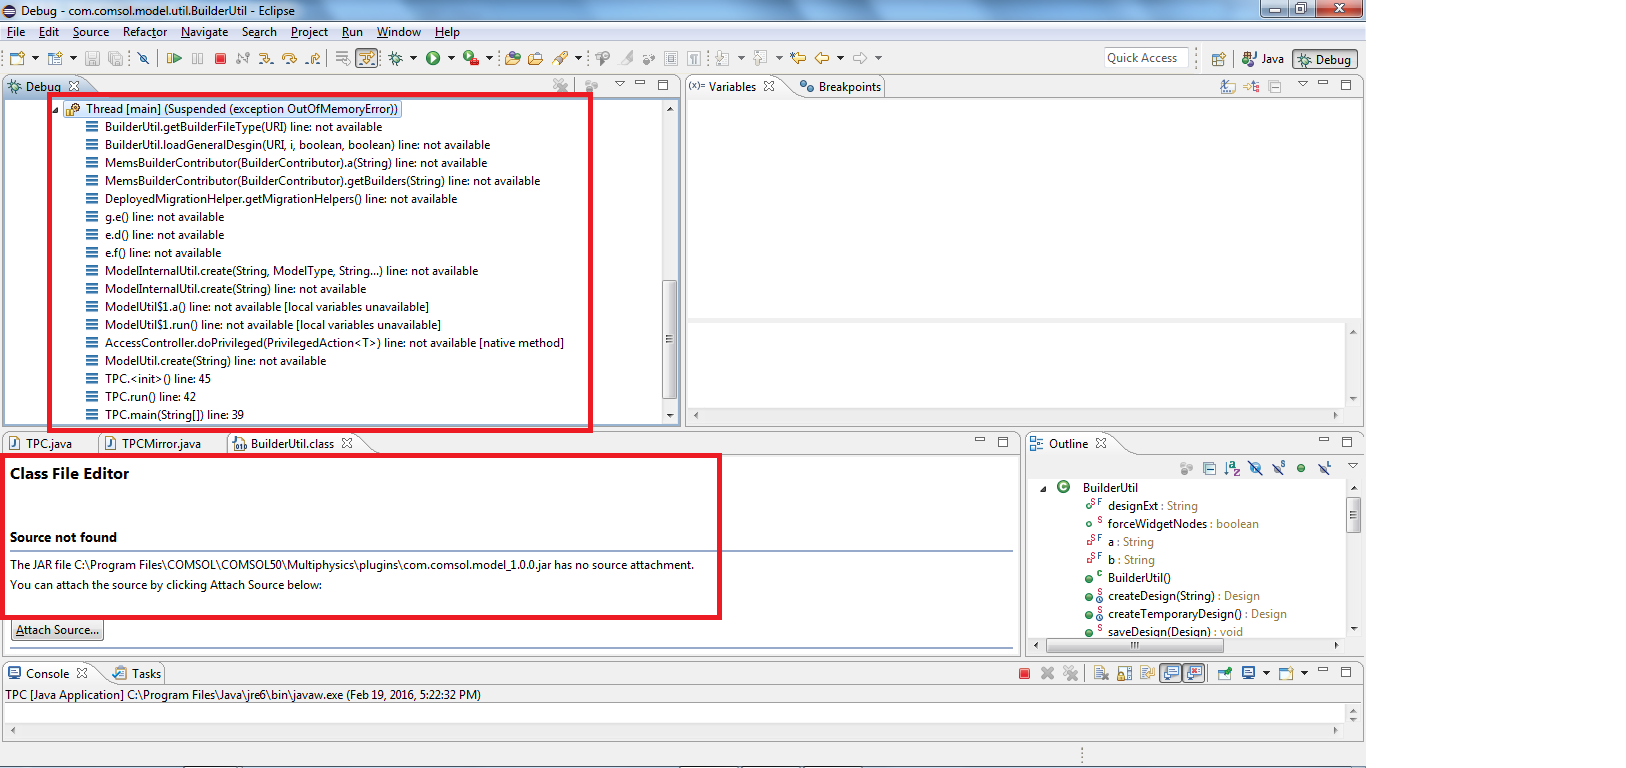Open the Window menu
1626x768 pixels.
coord(398,32)
